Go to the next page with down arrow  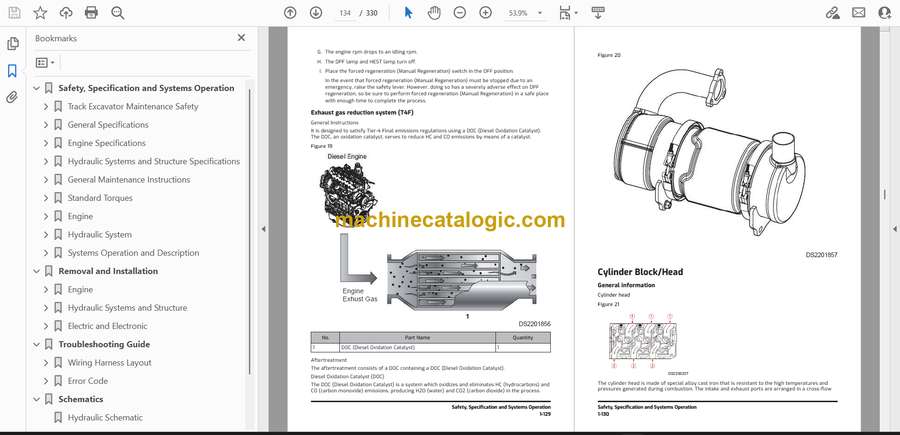316,13
